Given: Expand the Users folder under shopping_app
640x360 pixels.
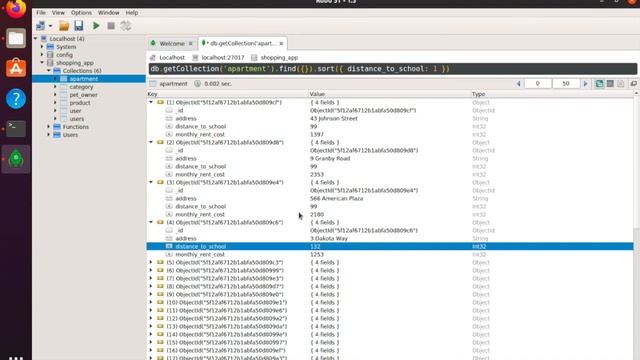Looking at the screenshot, I should click(49, 135).
